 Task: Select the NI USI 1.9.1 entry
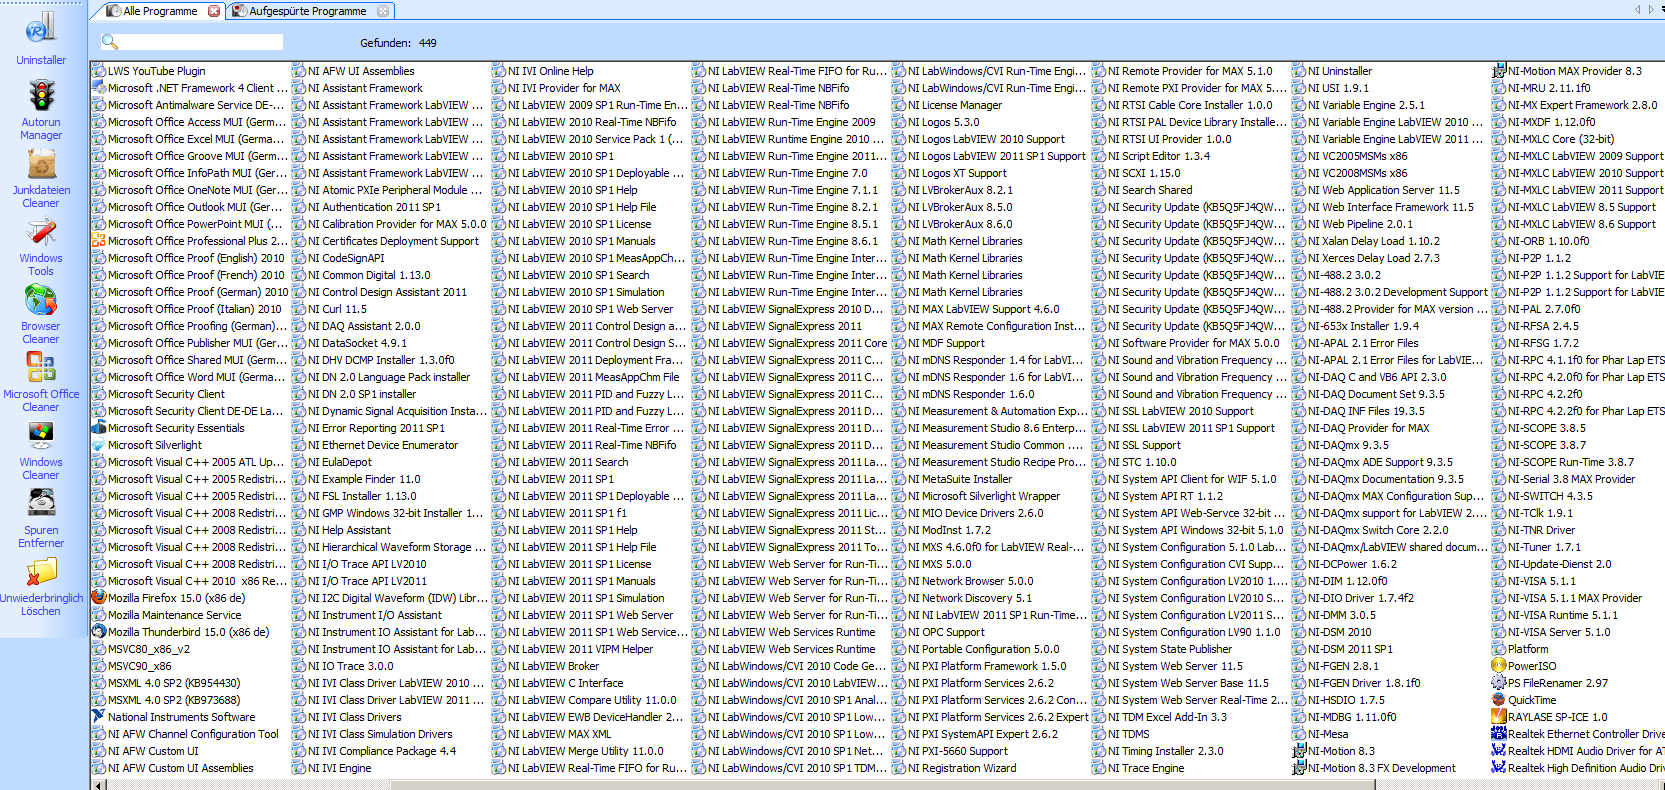(1338, 88)
